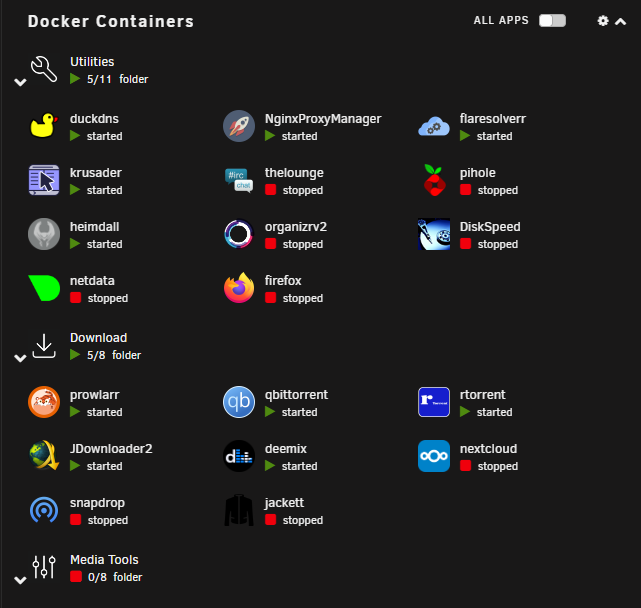Click the NginxProxyManager container name
Screen dimensions: 641x608
323,119
